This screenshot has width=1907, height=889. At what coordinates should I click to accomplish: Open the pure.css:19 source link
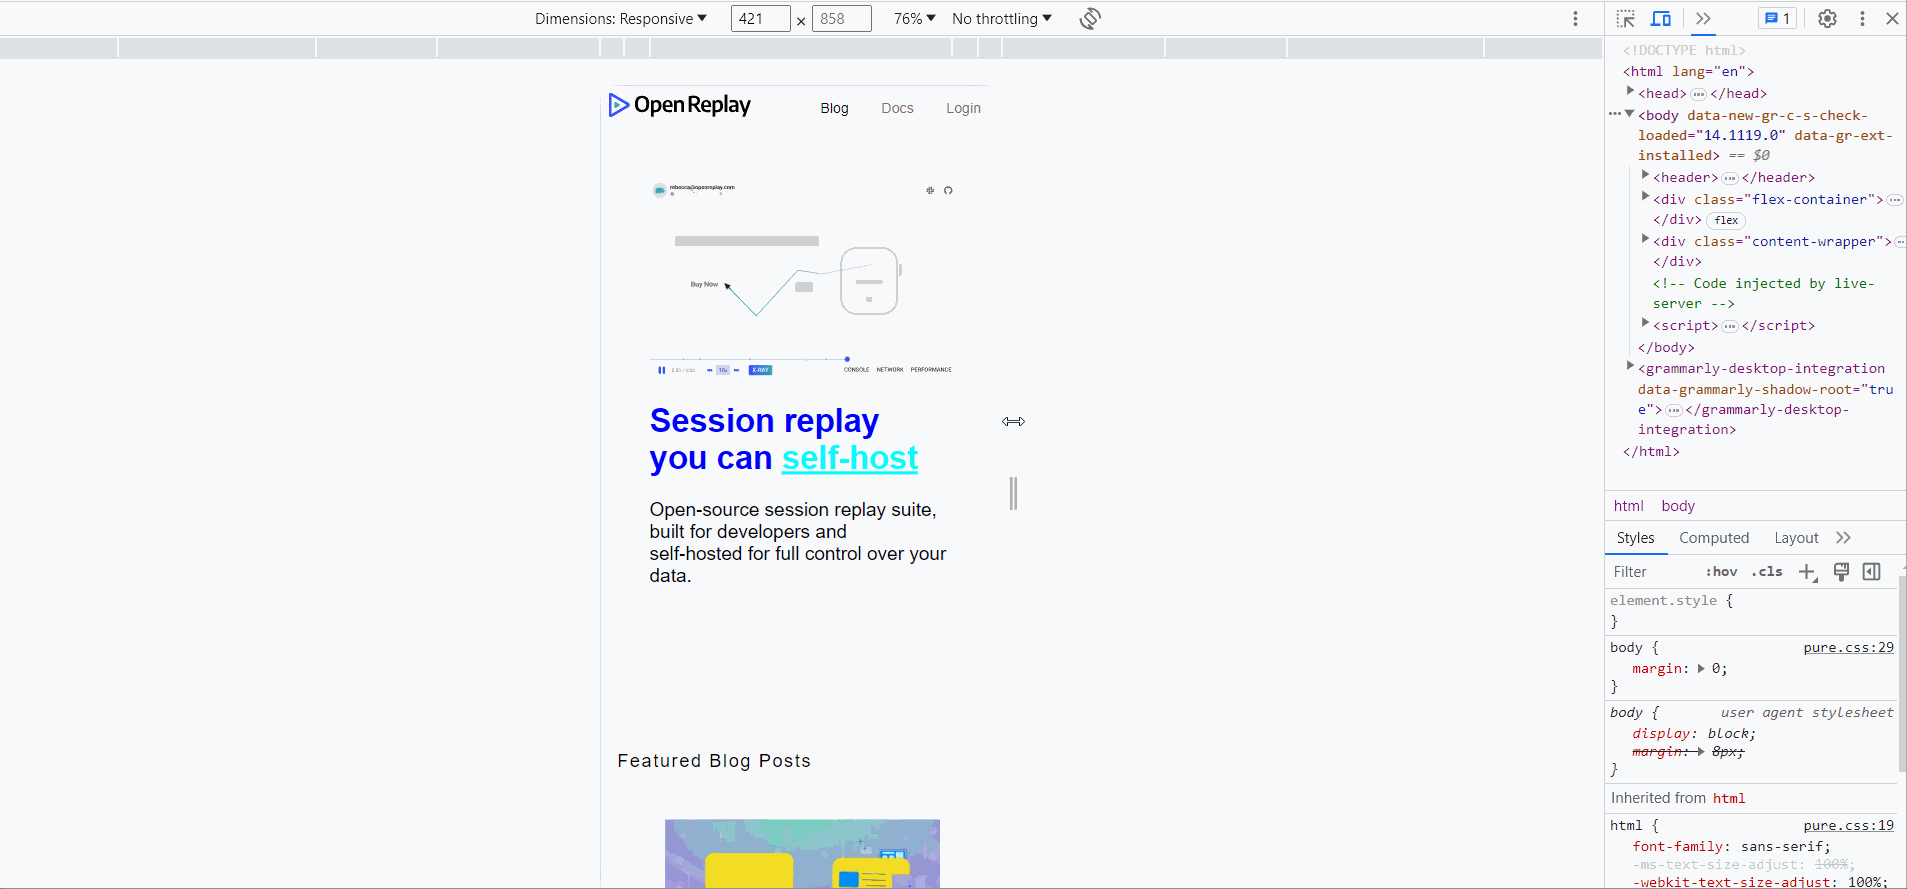[1848, 826]
